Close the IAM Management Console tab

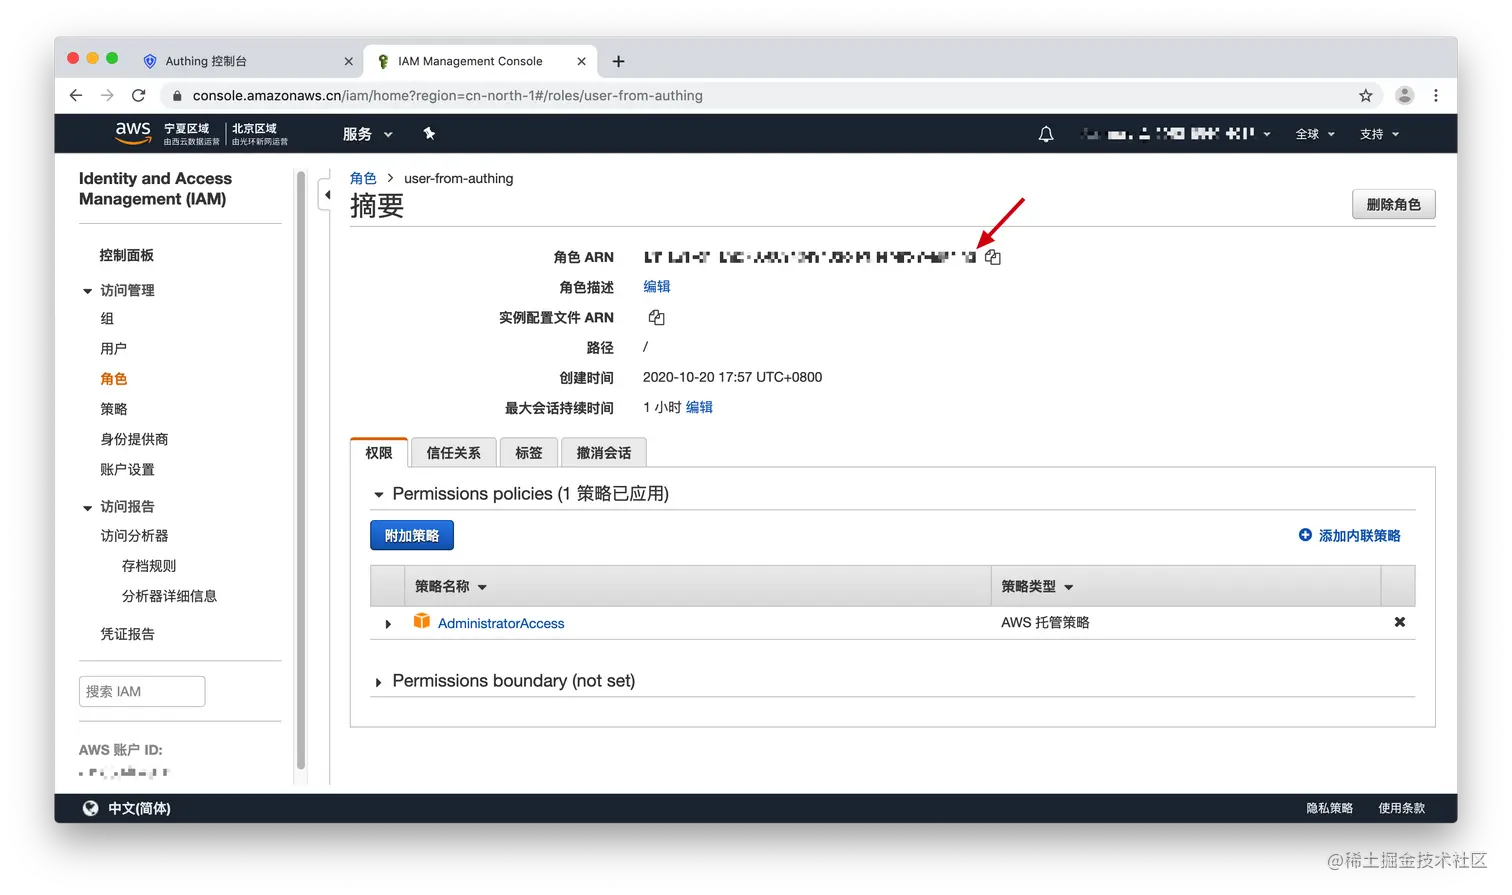tap(581, 61)
